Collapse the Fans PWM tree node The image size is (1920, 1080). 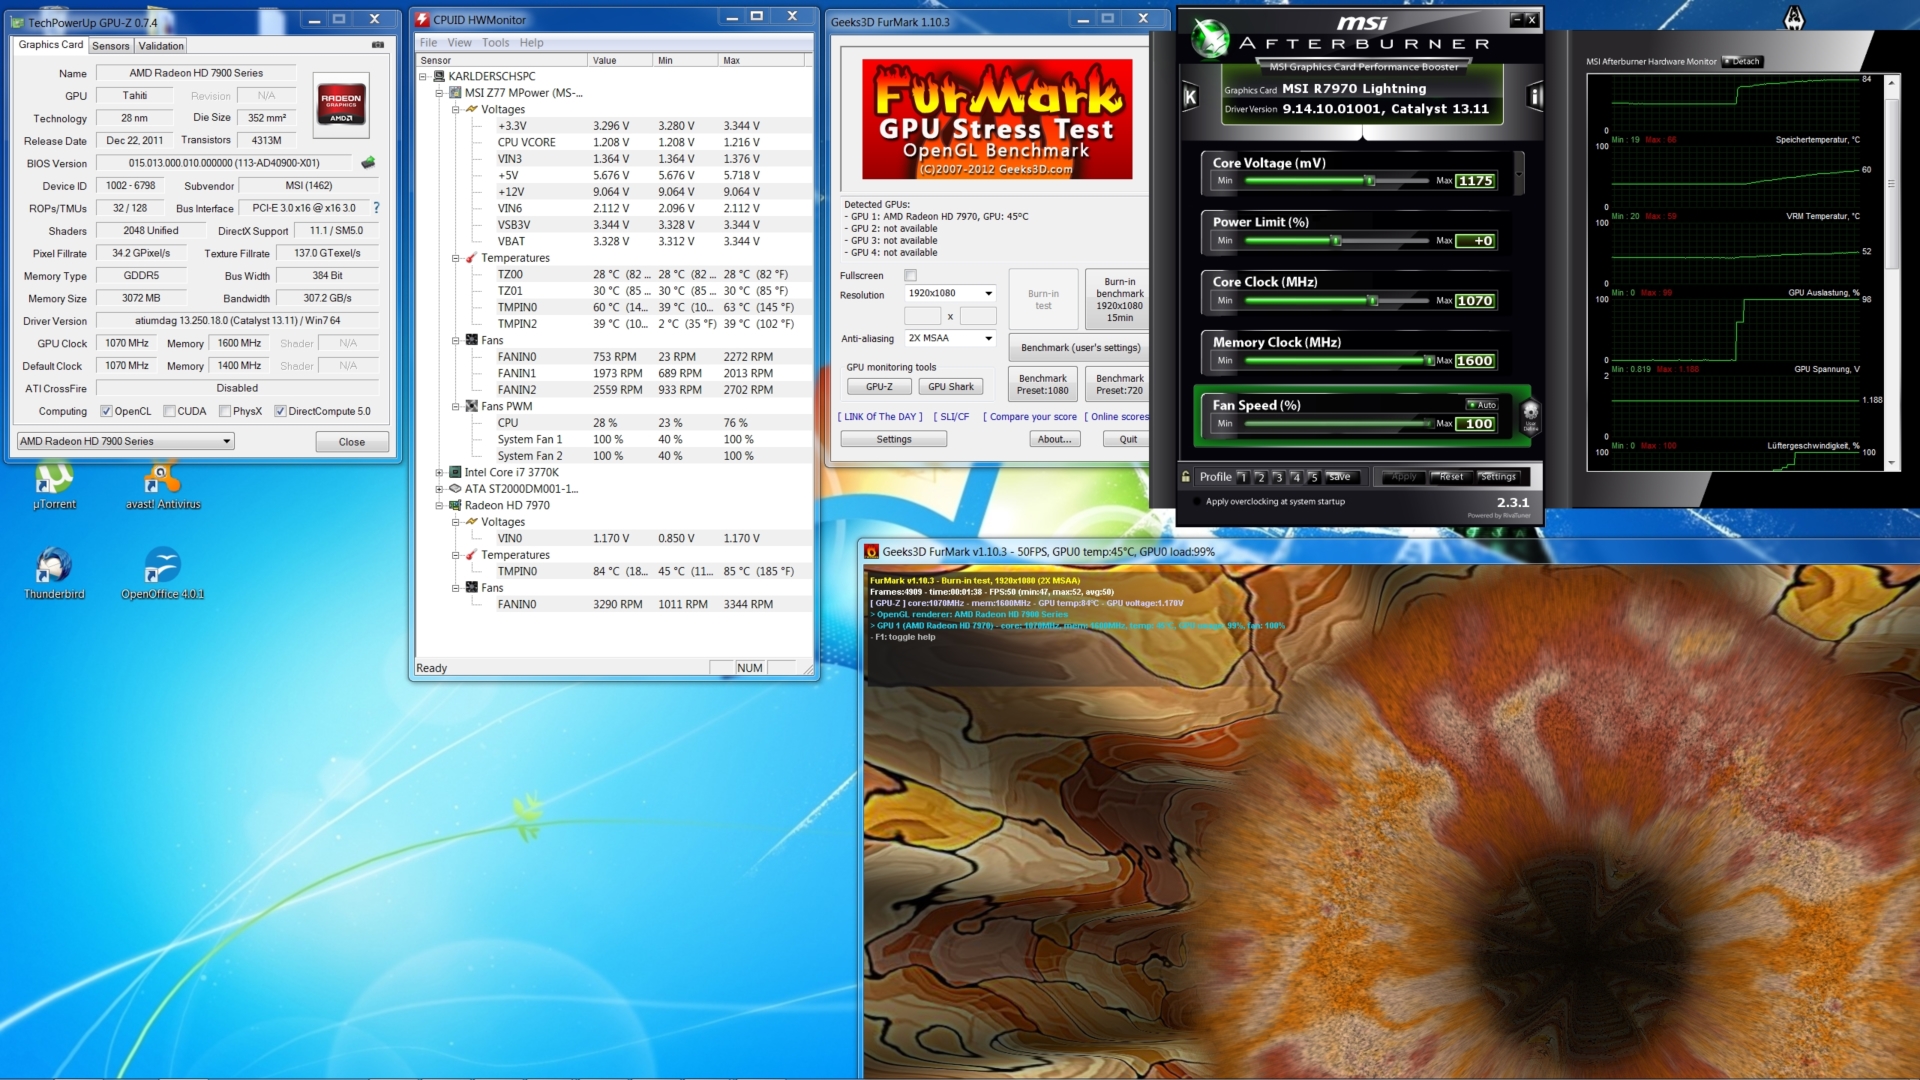pyautogui.click(x=456, y=406)
